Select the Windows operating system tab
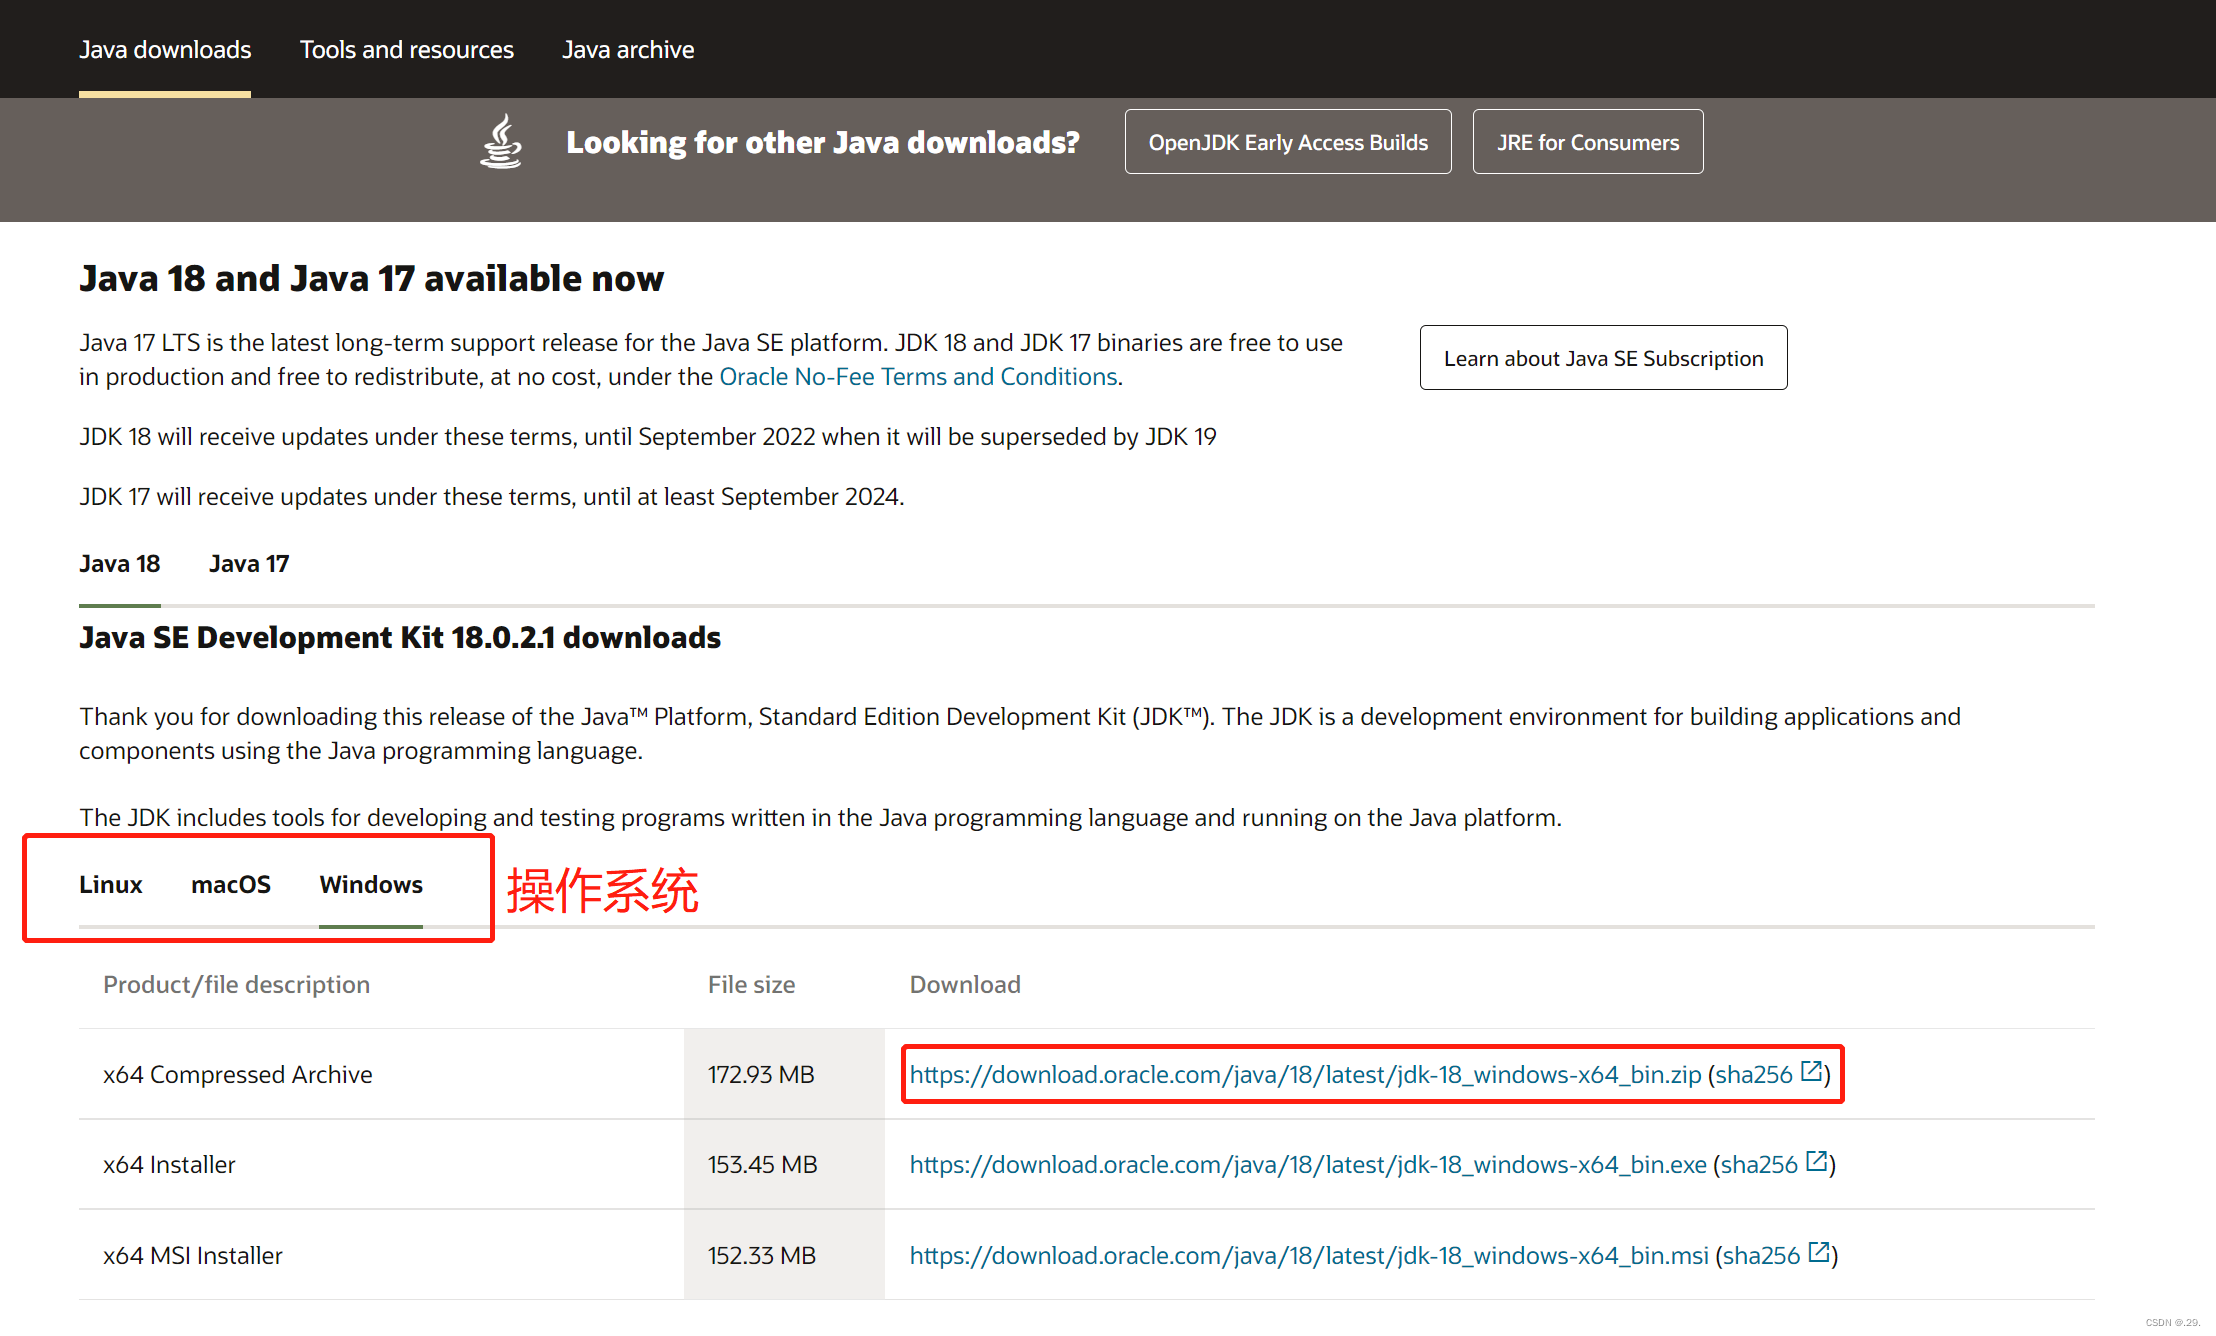This screenshot has width=2216, height=1336. (371, 885)
